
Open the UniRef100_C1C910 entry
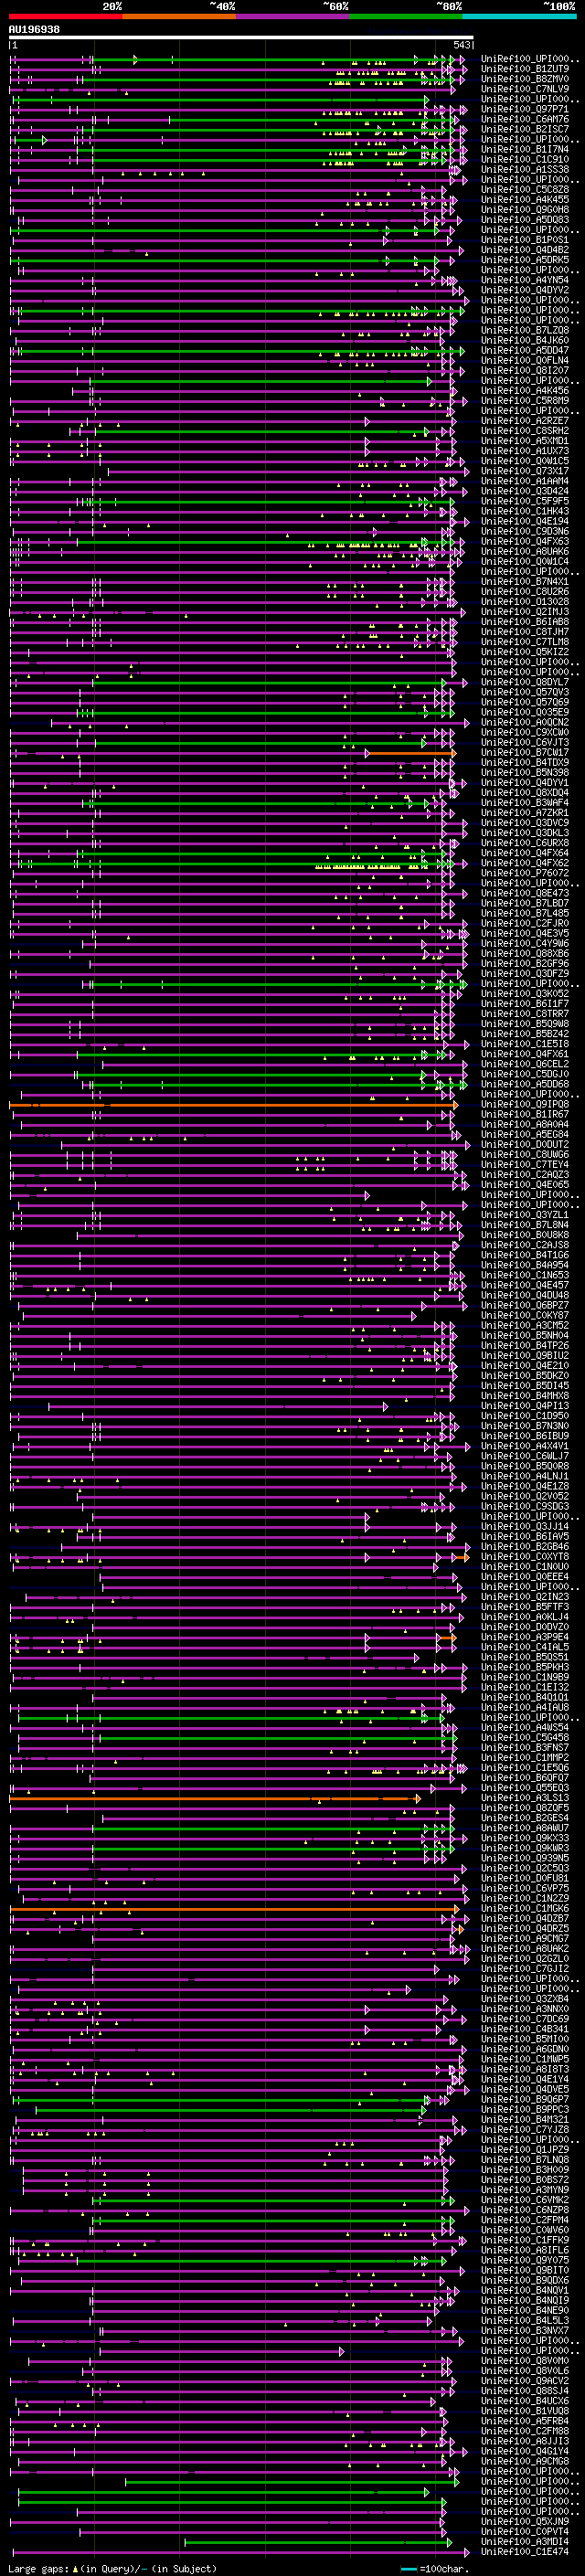(x=525, y=159)
